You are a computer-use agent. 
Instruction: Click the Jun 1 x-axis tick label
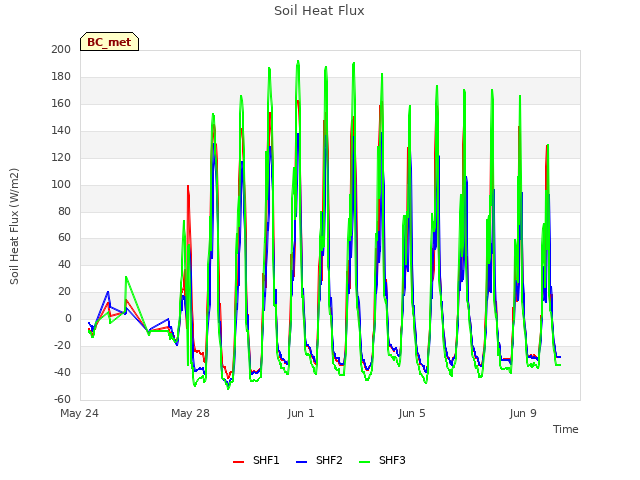click(301, 413)
